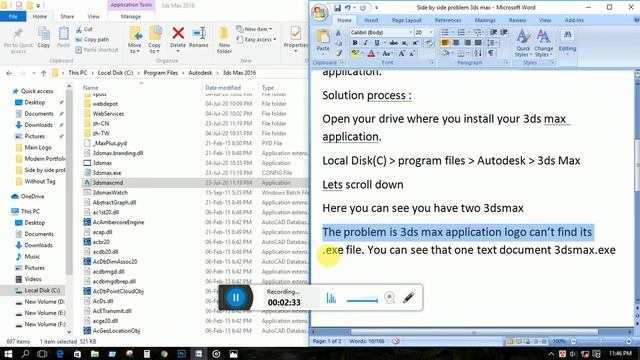
Task: Click Program Files in address breadcrumb
Action: pos(160,73)
